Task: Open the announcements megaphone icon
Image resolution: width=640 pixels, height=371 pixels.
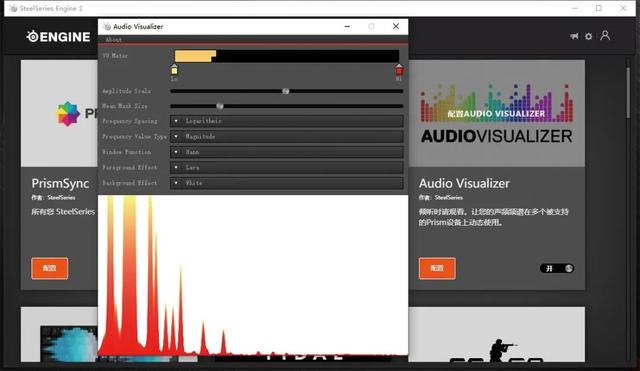Action: tap(574, 36)
